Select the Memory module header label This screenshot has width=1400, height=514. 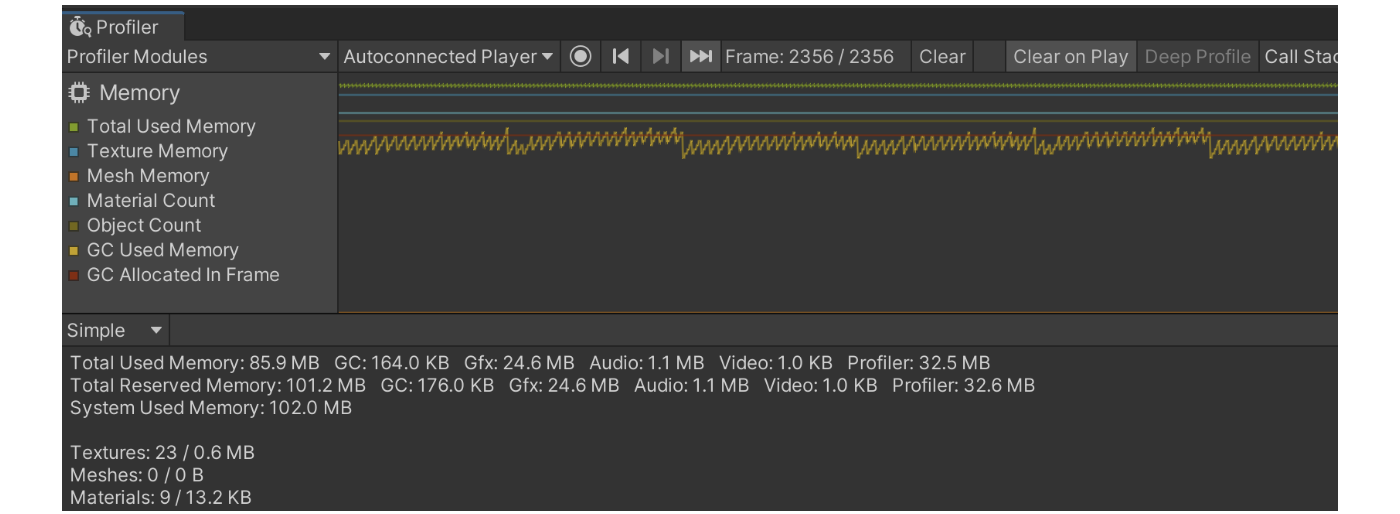point(139,93)
